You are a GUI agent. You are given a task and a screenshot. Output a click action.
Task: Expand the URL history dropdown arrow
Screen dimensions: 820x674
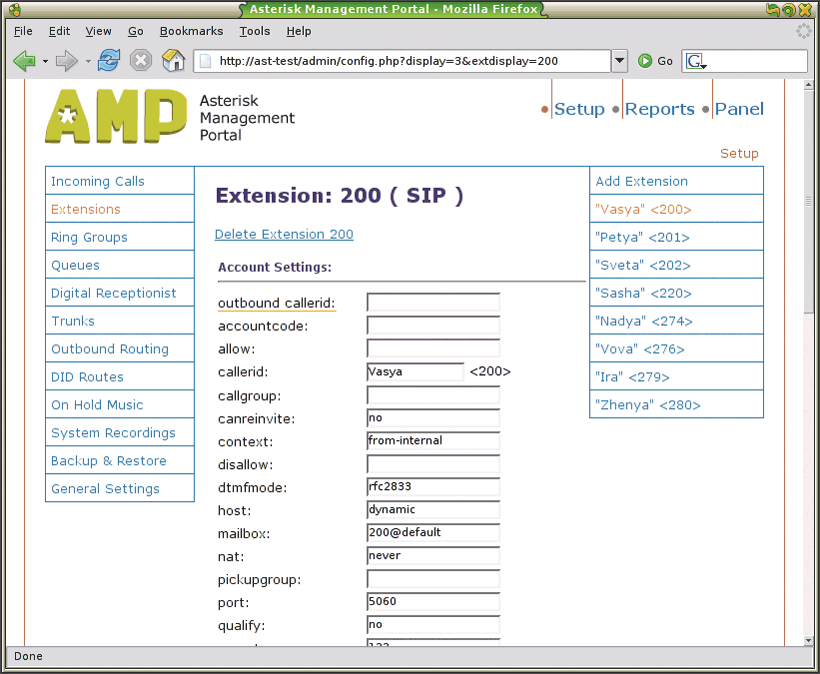619,61
